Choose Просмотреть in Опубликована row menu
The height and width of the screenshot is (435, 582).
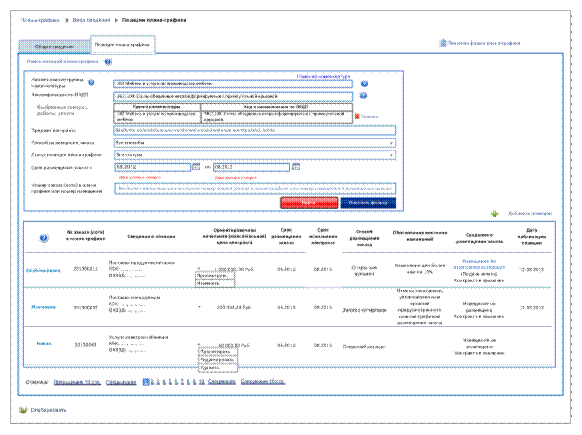[x=215, y=276]
